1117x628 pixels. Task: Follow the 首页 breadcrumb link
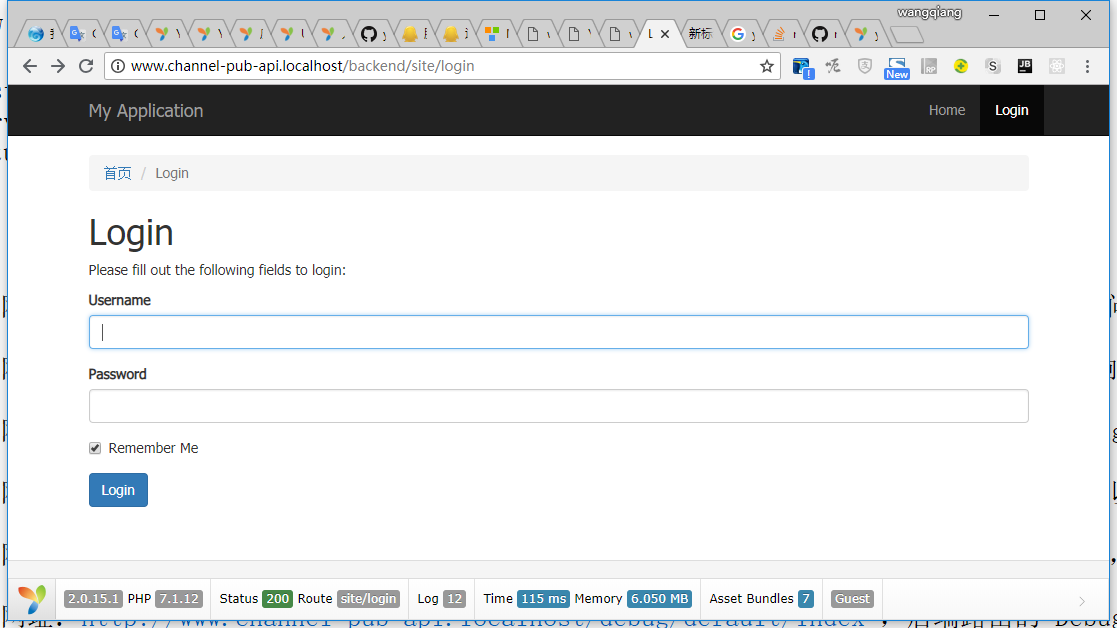[118, 173]
